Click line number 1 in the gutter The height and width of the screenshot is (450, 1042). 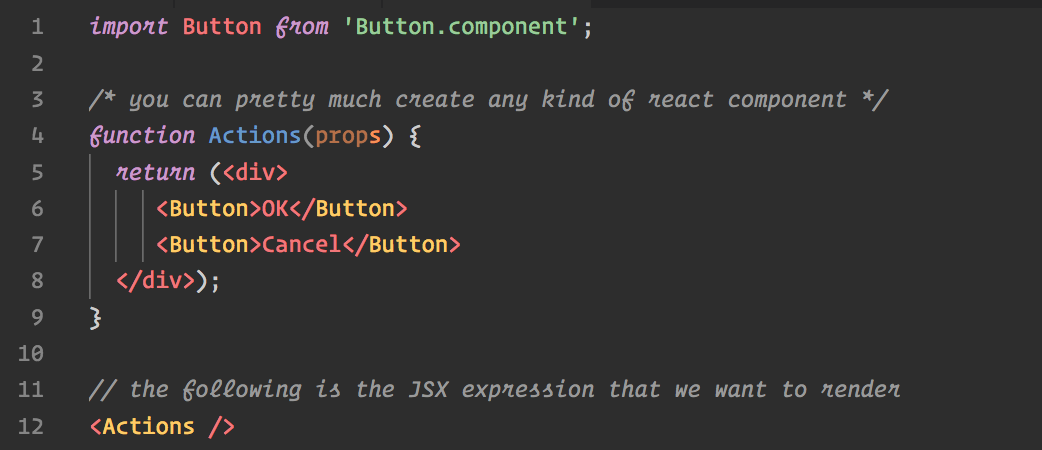point(37,28)
